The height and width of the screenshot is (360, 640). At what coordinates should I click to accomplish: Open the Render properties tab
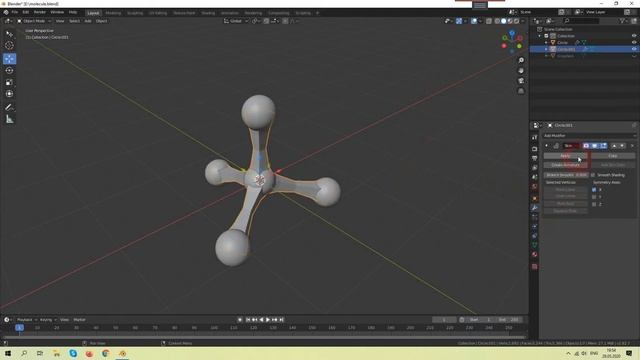tap(535, 149)
